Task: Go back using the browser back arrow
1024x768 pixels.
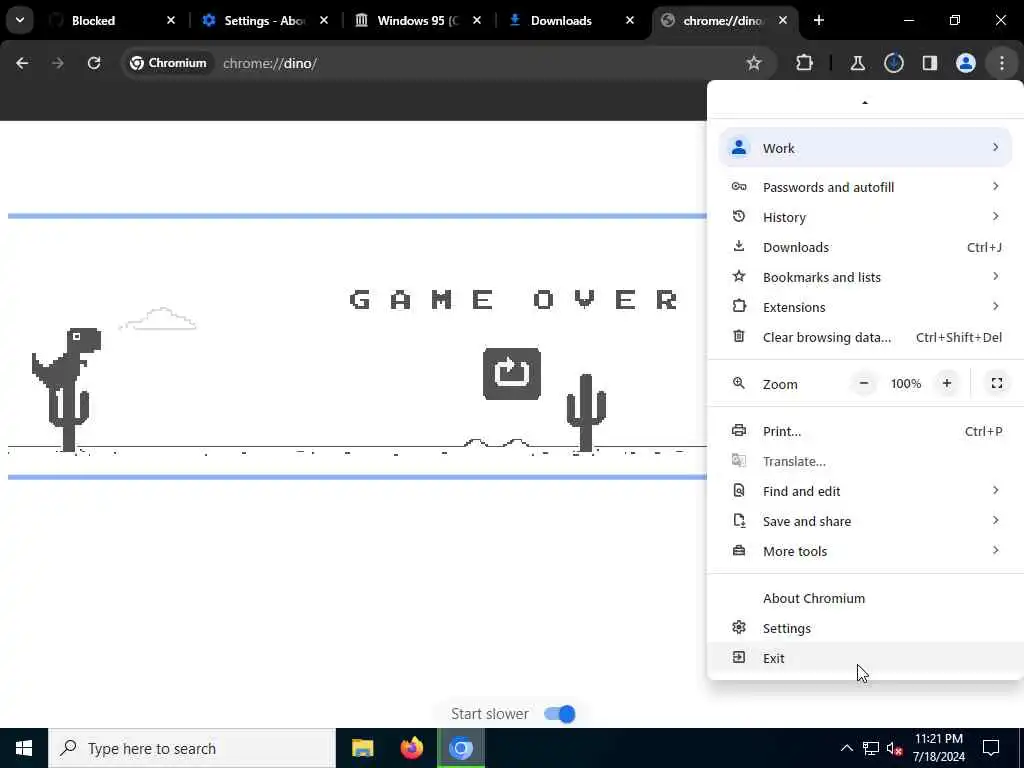Action: point(22,63)
